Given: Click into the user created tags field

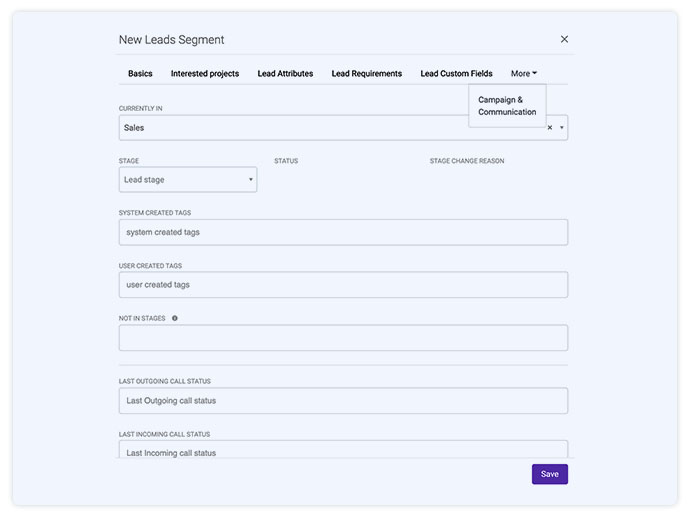Looking at the screenshot, I should click(343, 285).
